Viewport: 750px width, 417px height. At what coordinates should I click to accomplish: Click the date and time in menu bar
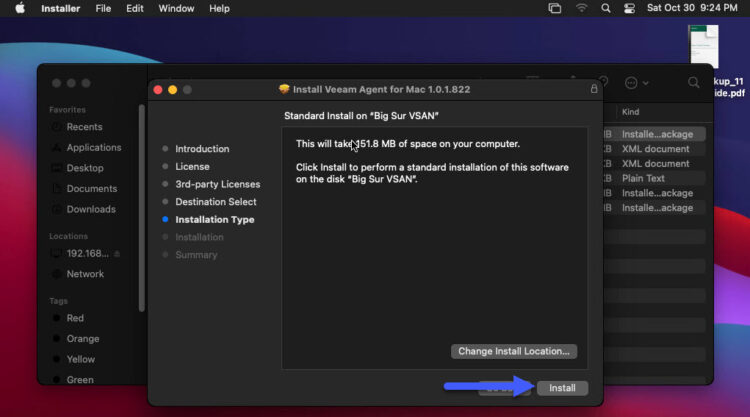point(692,8)
